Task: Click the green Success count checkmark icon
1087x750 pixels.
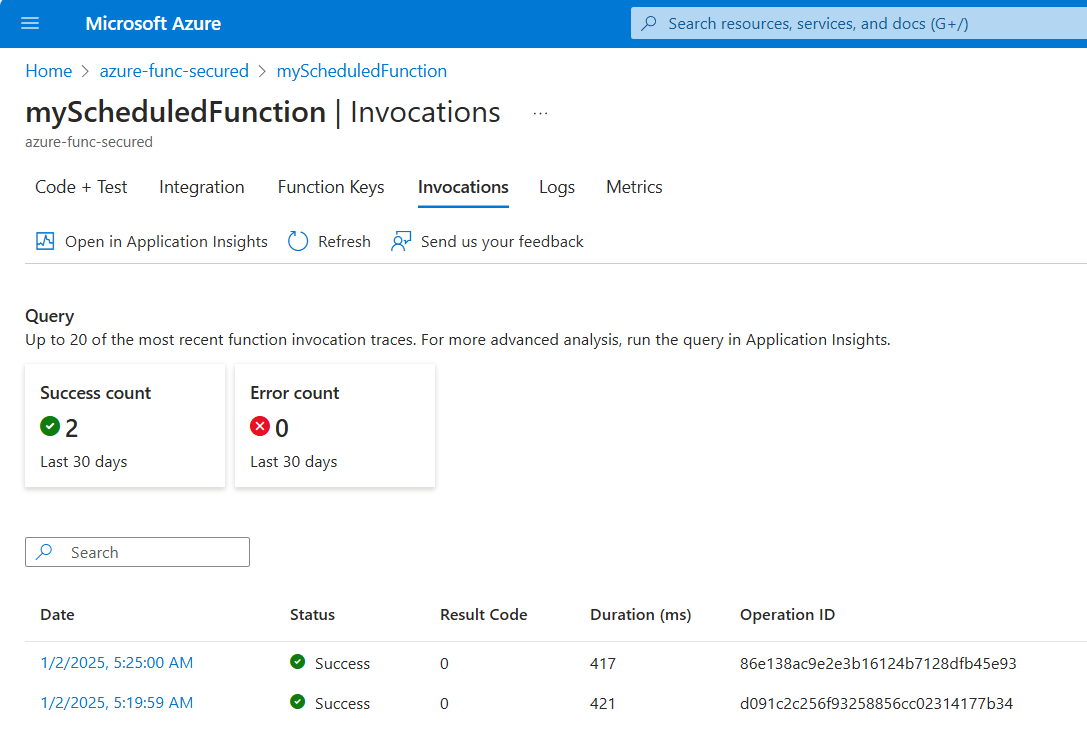Action: coord(50,427)
